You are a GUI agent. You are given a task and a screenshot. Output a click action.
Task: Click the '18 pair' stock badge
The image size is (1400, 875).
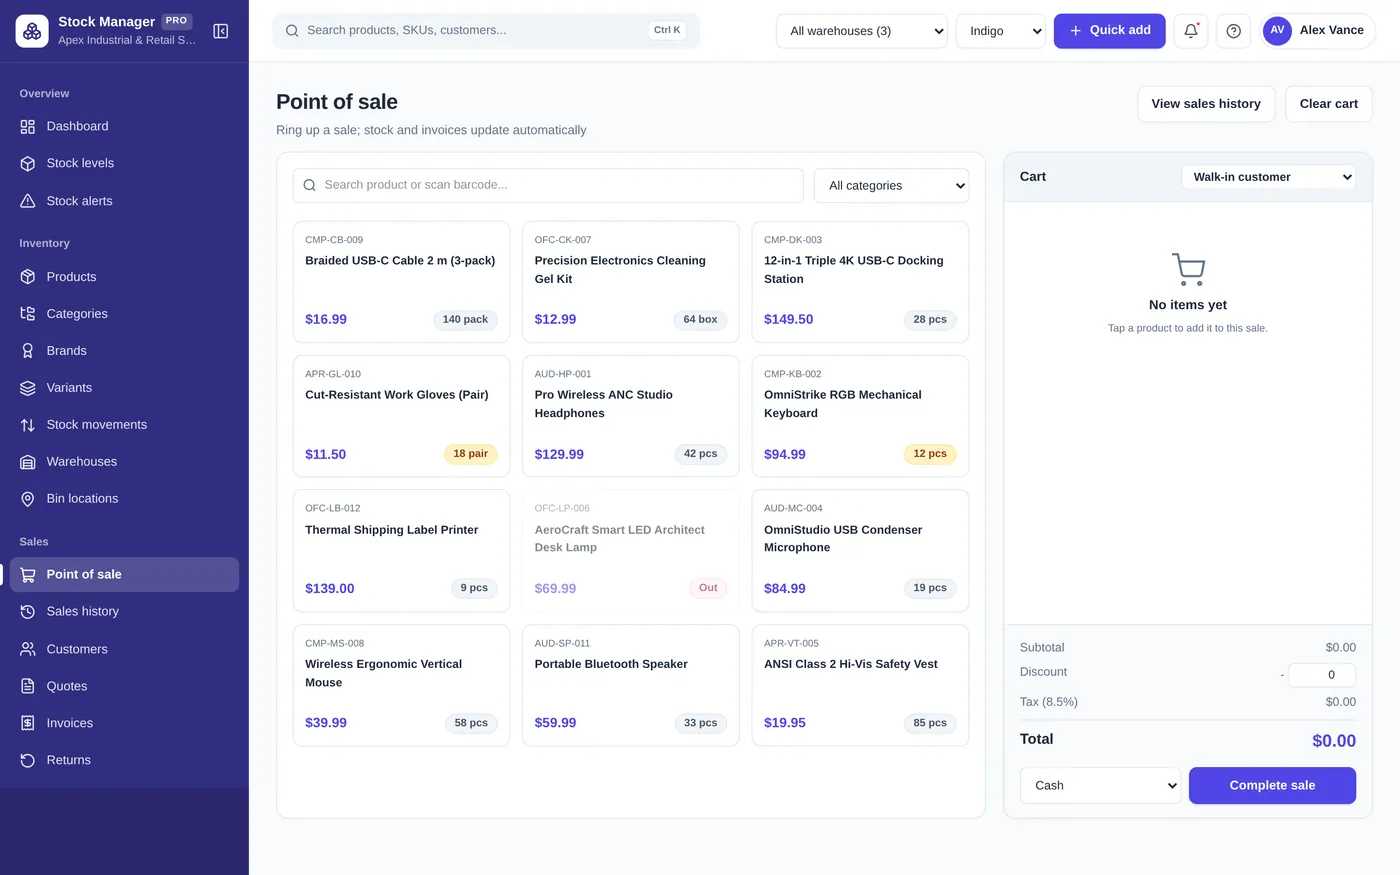coord(470,454)
